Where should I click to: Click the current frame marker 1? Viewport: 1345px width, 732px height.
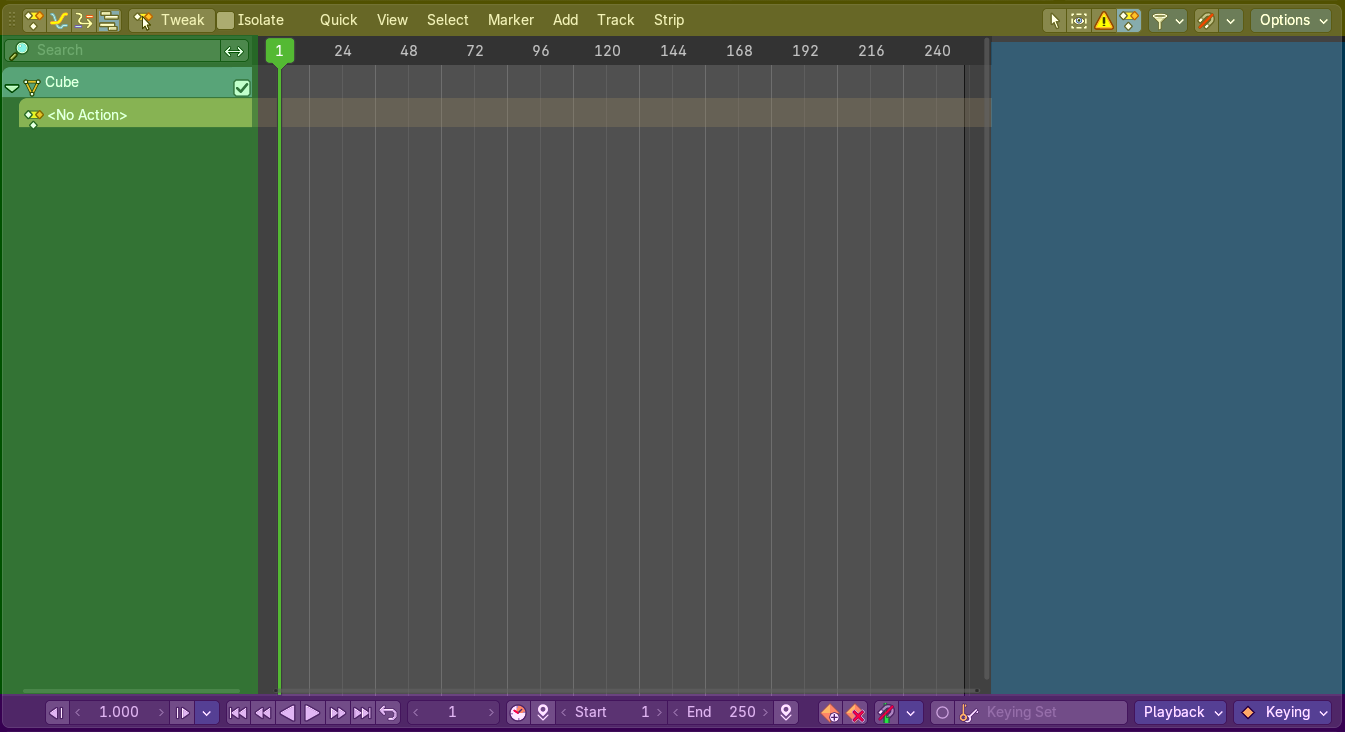click(x=280, y=51)
